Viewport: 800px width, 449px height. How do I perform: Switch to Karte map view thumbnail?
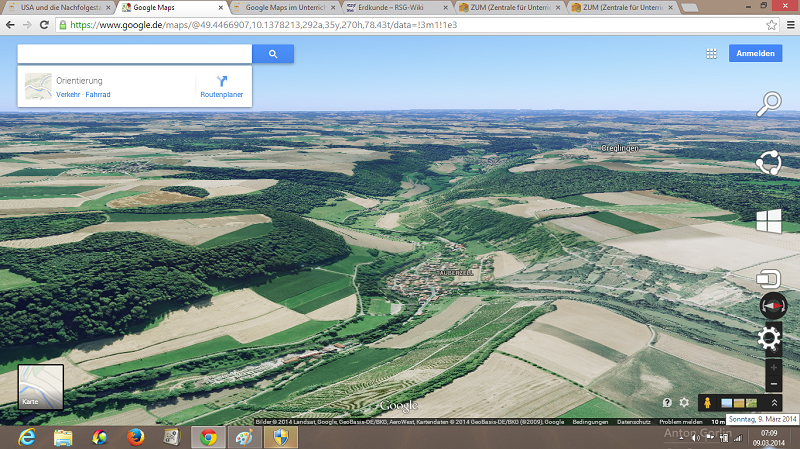click(x=41, y=386)
